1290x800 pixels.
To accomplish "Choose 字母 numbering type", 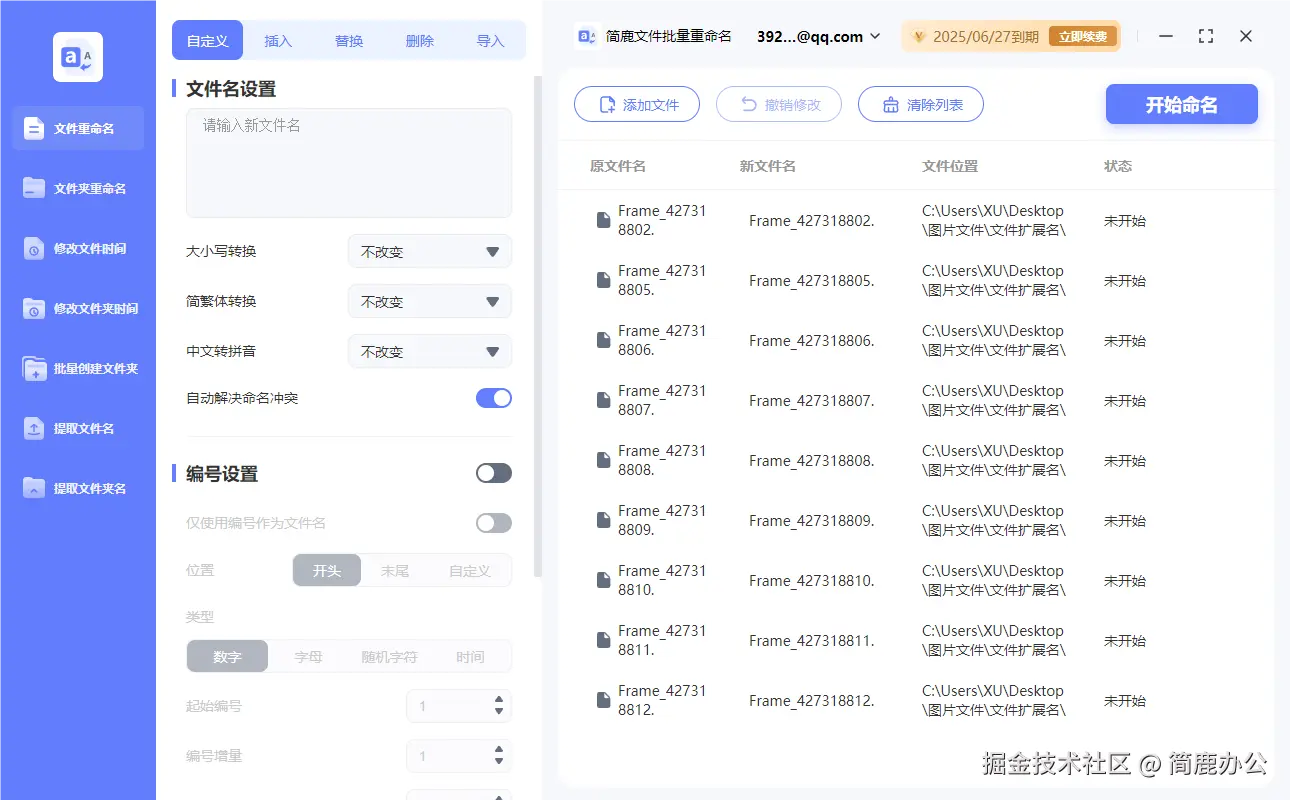I will click(x=308, y=657).
